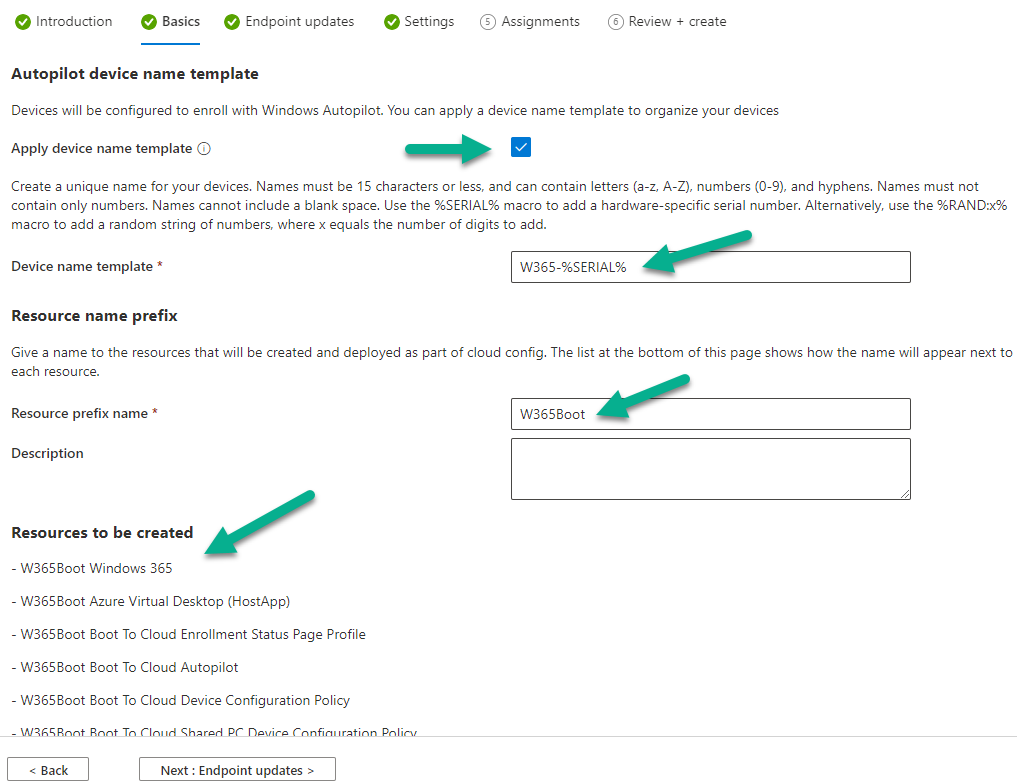Image resolution: width=1017 pixels, height=784 pixels.
Task: Continue with Next: Endpoint updates button
Action: click(x=237, y=770)
